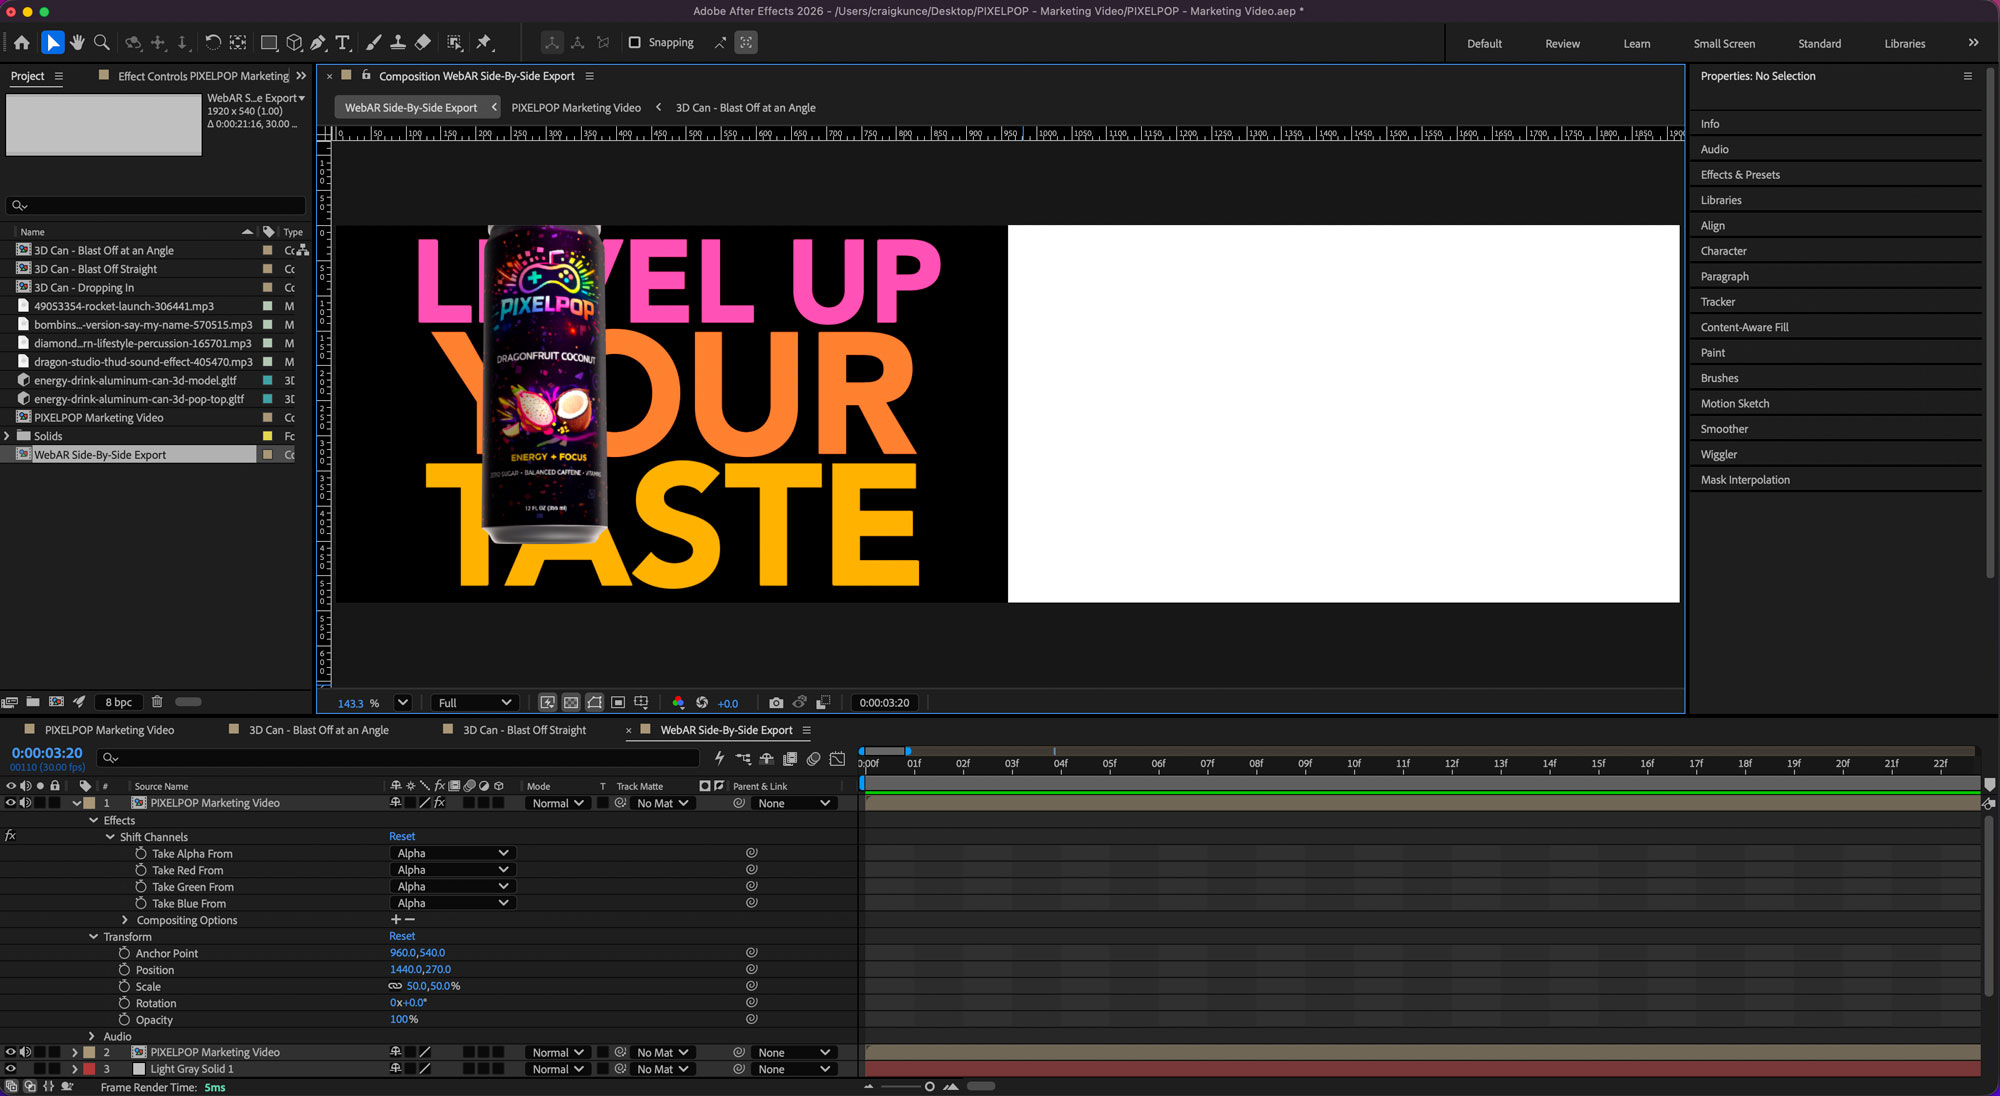Select the Eraser tool

tap(423, 42)
